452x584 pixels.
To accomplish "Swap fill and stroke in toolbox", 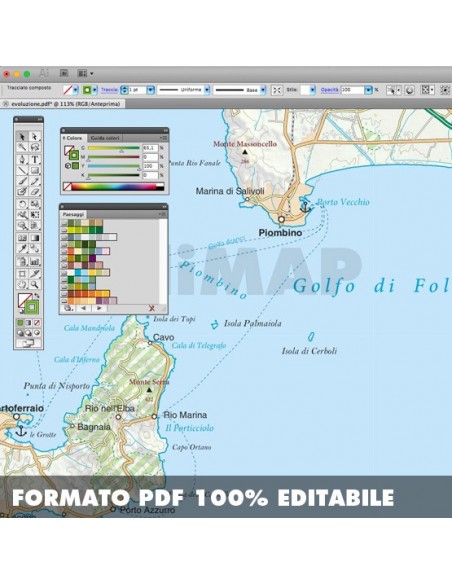I will tap(37, 296).
